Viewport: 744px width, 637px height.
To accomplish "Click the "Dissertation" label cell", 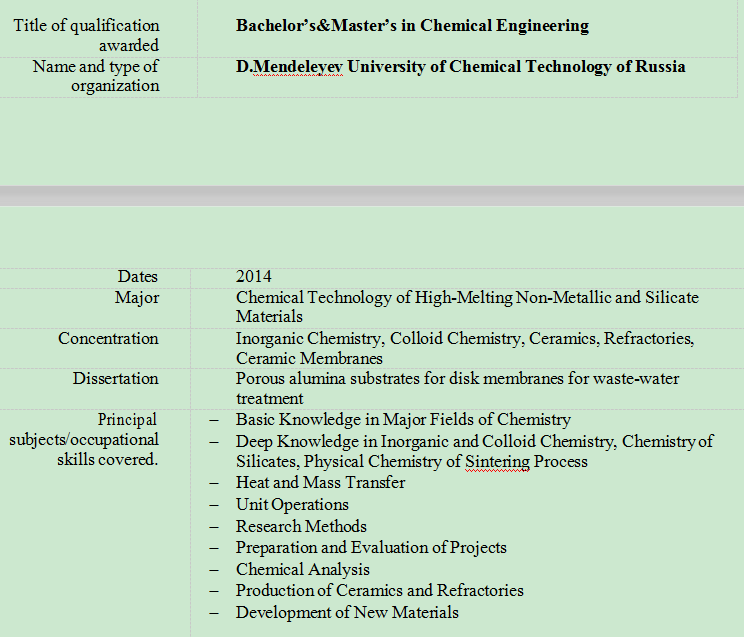I will pyautogui.click(x=115, y=378).
